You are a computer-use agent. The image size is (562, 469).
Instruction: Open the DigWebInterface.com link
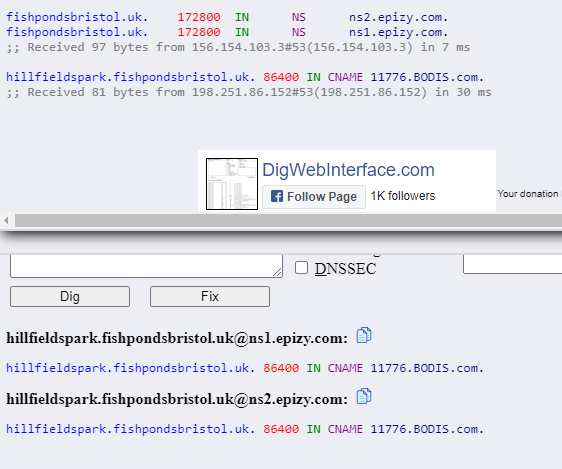point(348,170)
